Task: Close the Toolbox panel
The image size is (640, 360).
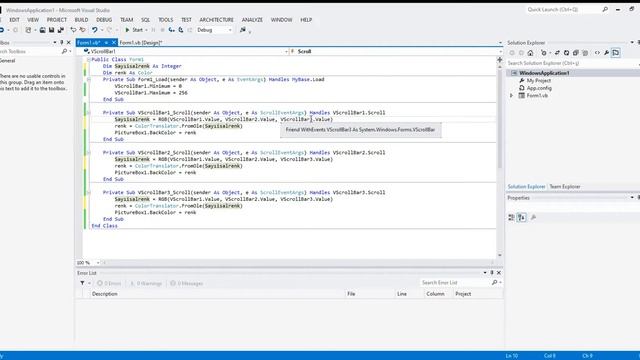Action: pos(69,42)
